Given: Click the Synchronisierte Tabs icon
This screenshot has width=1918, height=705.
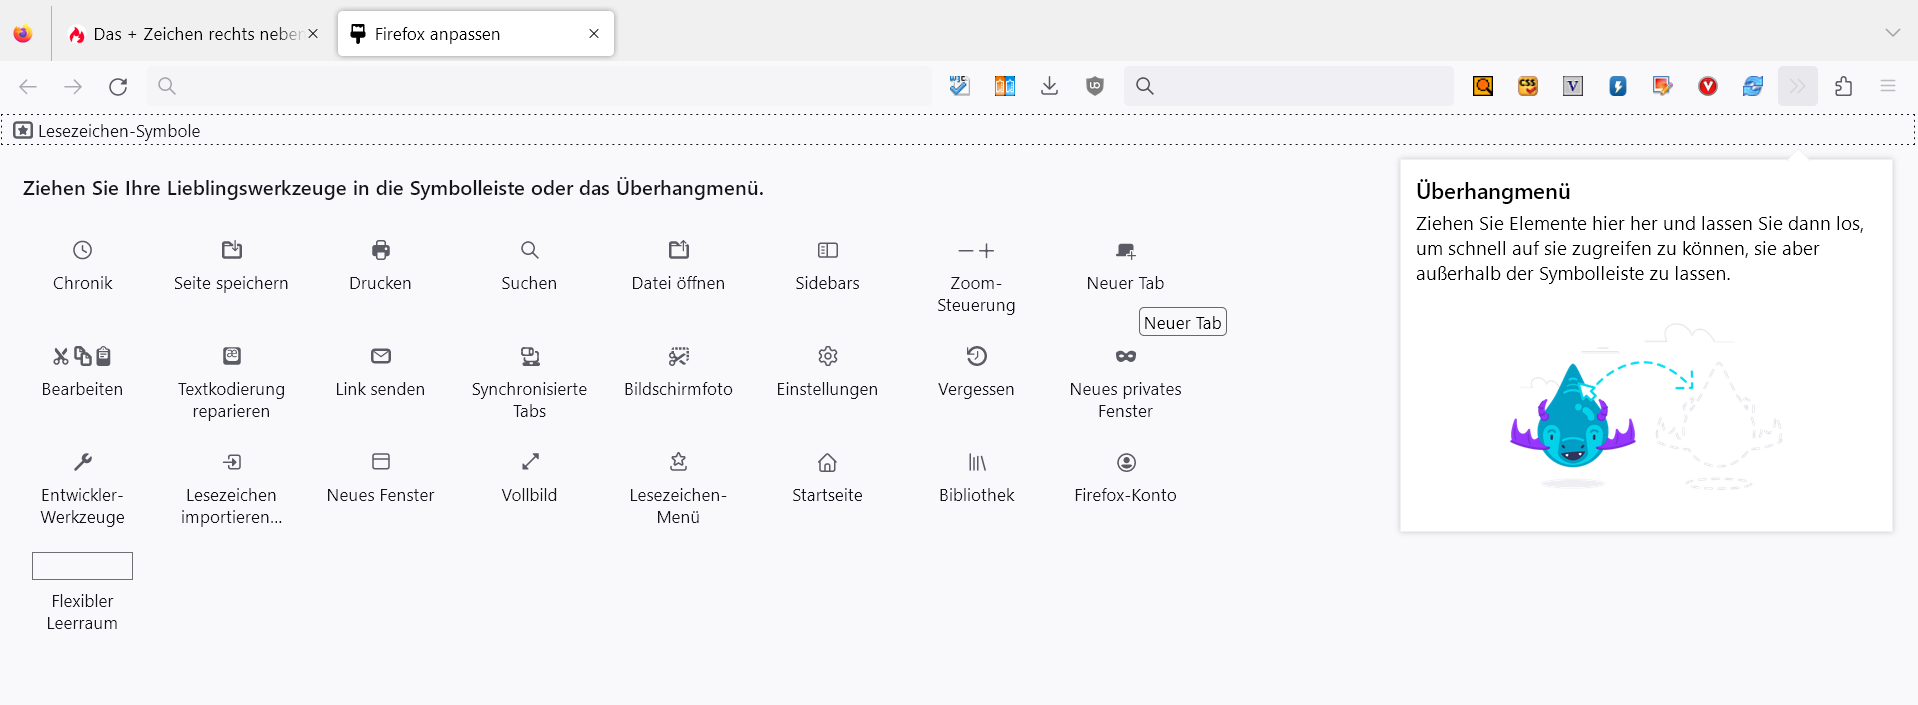Looking at the screenshot, I should pos(529,356).
